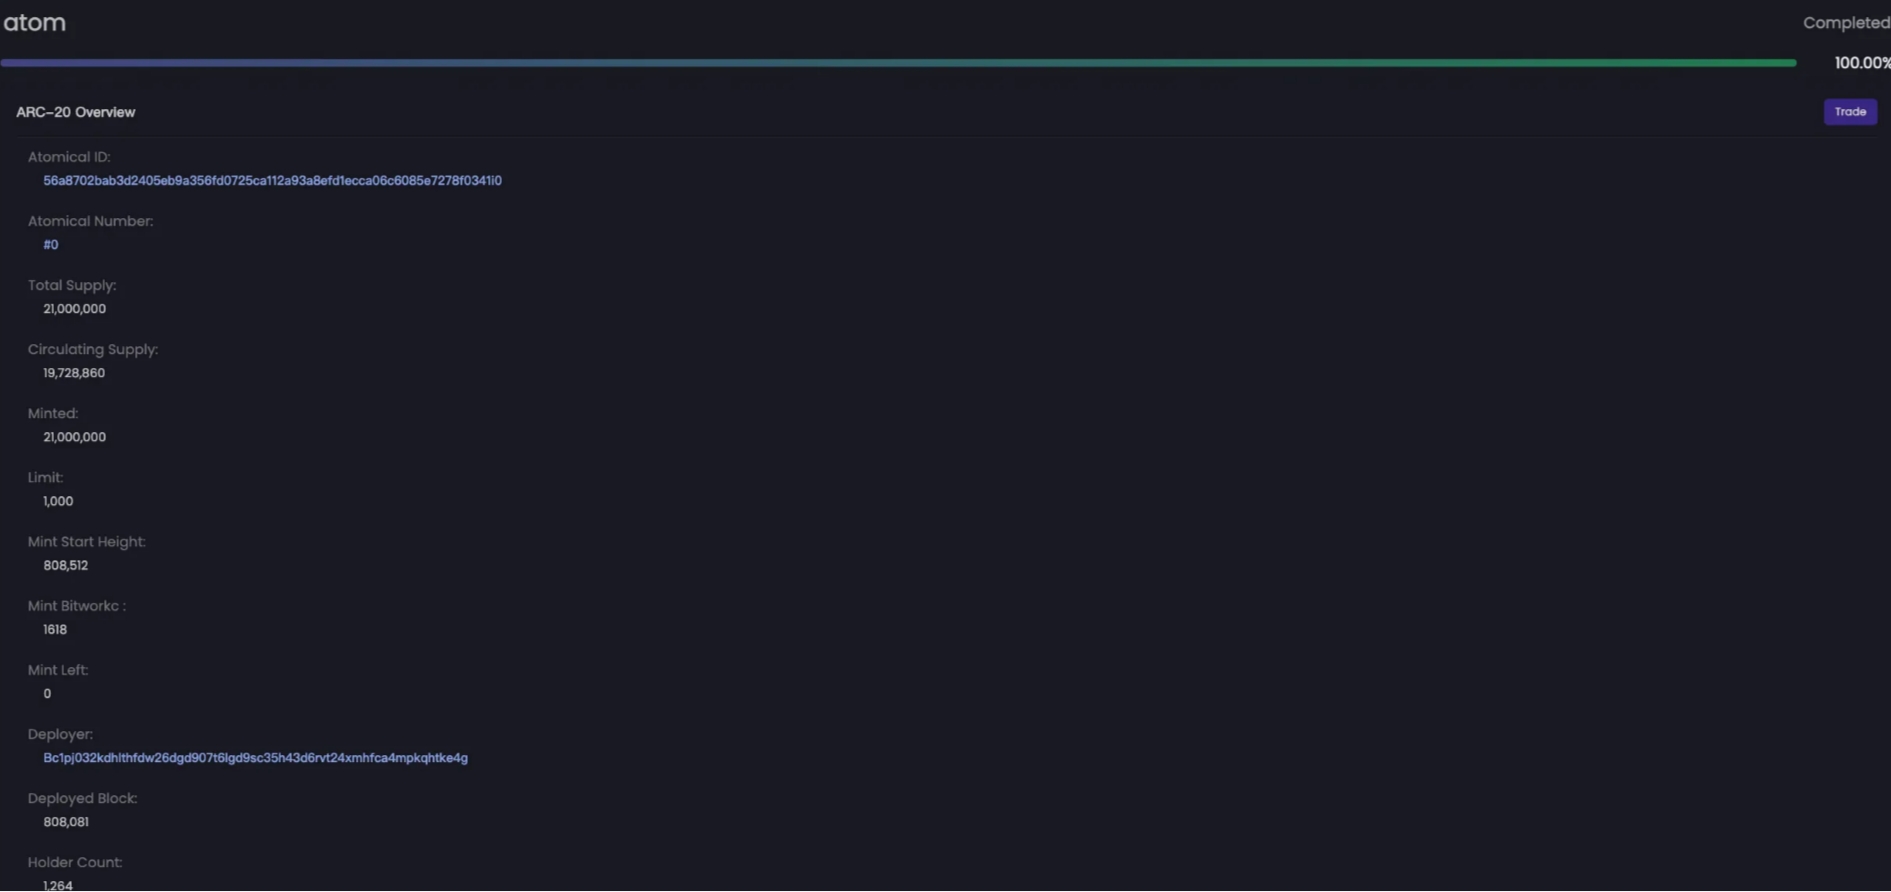Click the 100.00% progress percentage
The height and width of the screenshot is (892, 1891).
(1861, 63)
